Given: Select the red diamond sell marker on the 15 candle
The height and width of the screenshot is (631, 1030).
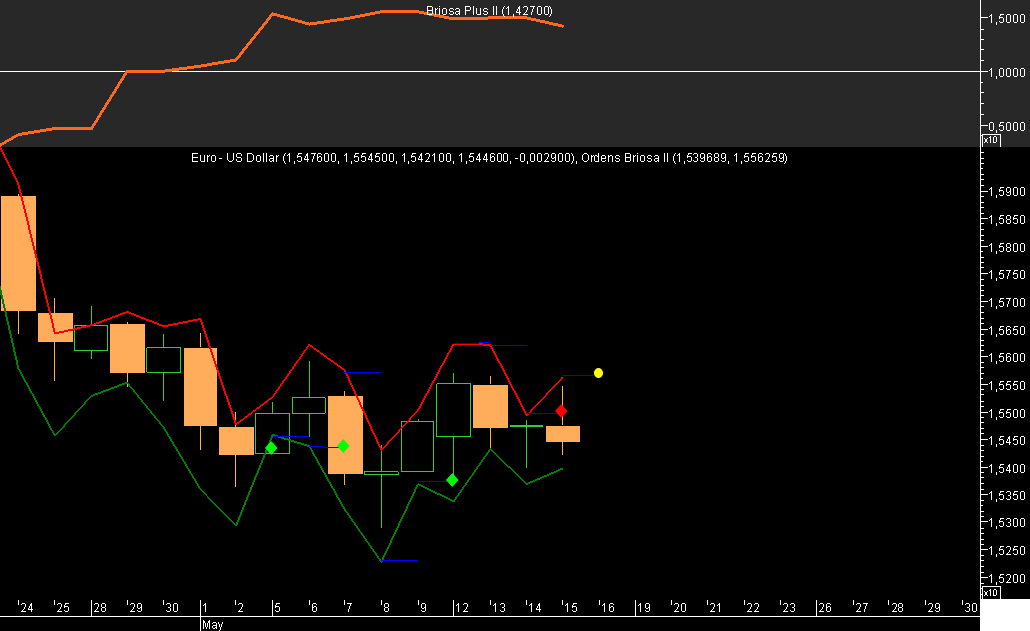Looking at the screenshot, I should pyautogui.click(x=562, y=411).
